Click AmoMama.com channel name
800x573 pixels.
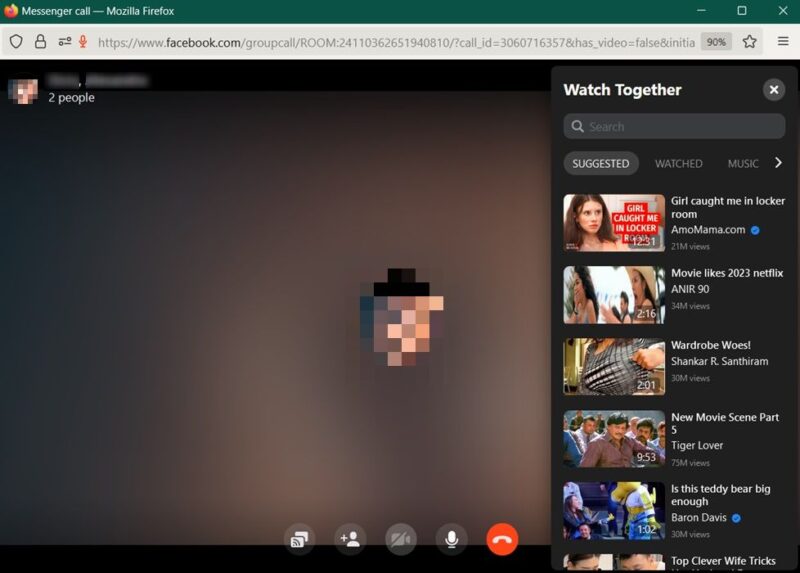click(708, 230)
